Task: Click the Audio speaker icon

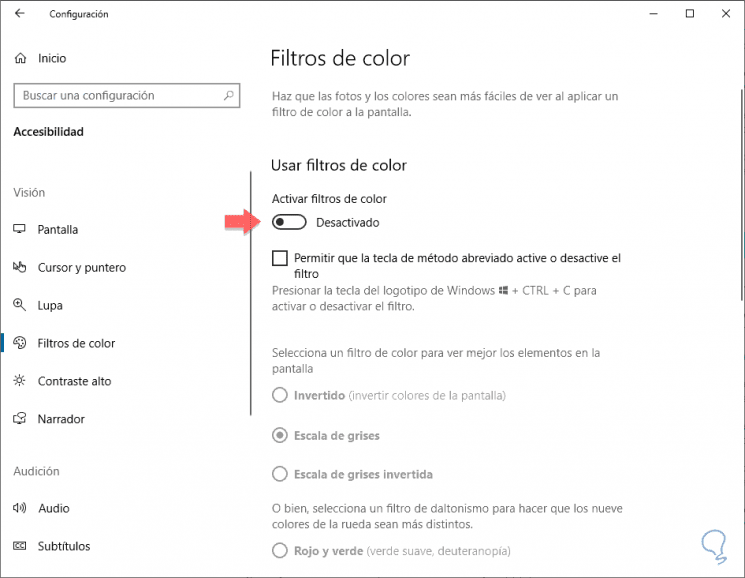Action: [20, 509]
